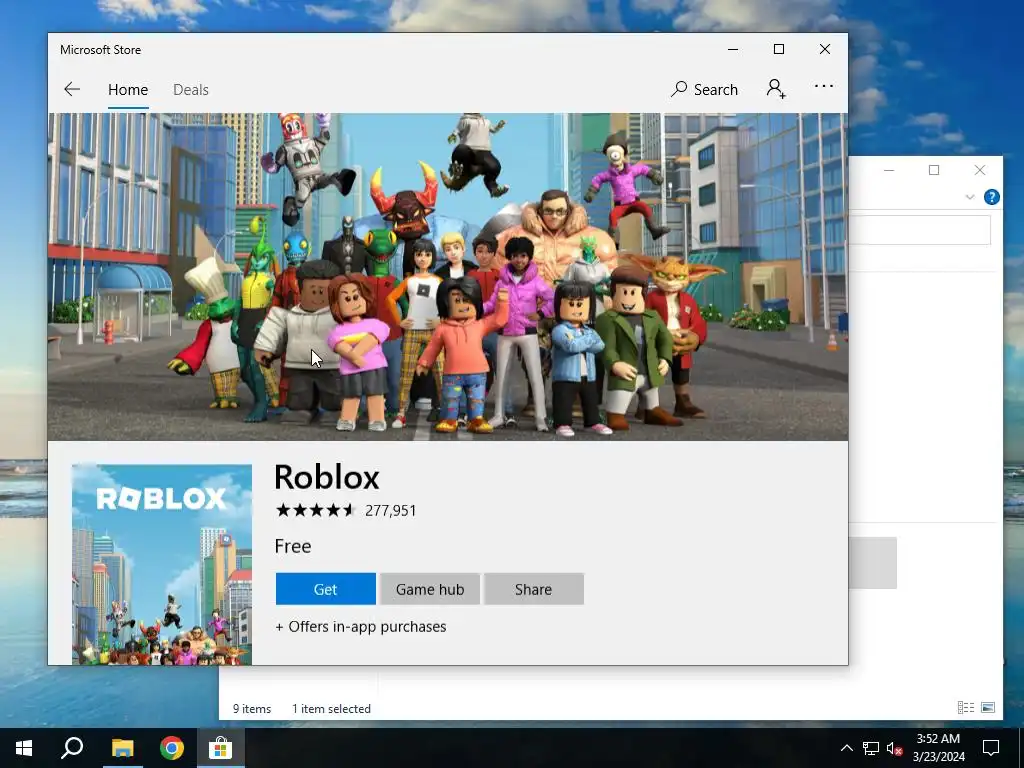The width and height of the screenshot is (1024, 768).
Task: Click the Offers in-app purchases text
Action: [360, 626]
